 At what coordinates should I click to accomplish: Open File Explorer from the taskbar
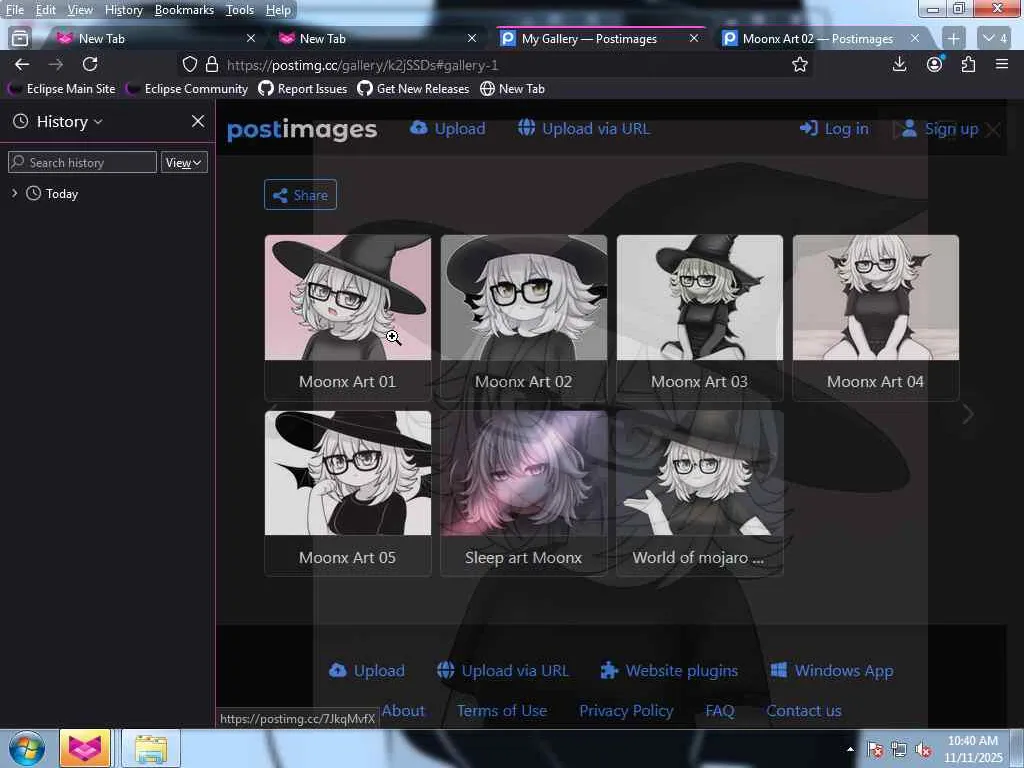[x=151, y=748]
